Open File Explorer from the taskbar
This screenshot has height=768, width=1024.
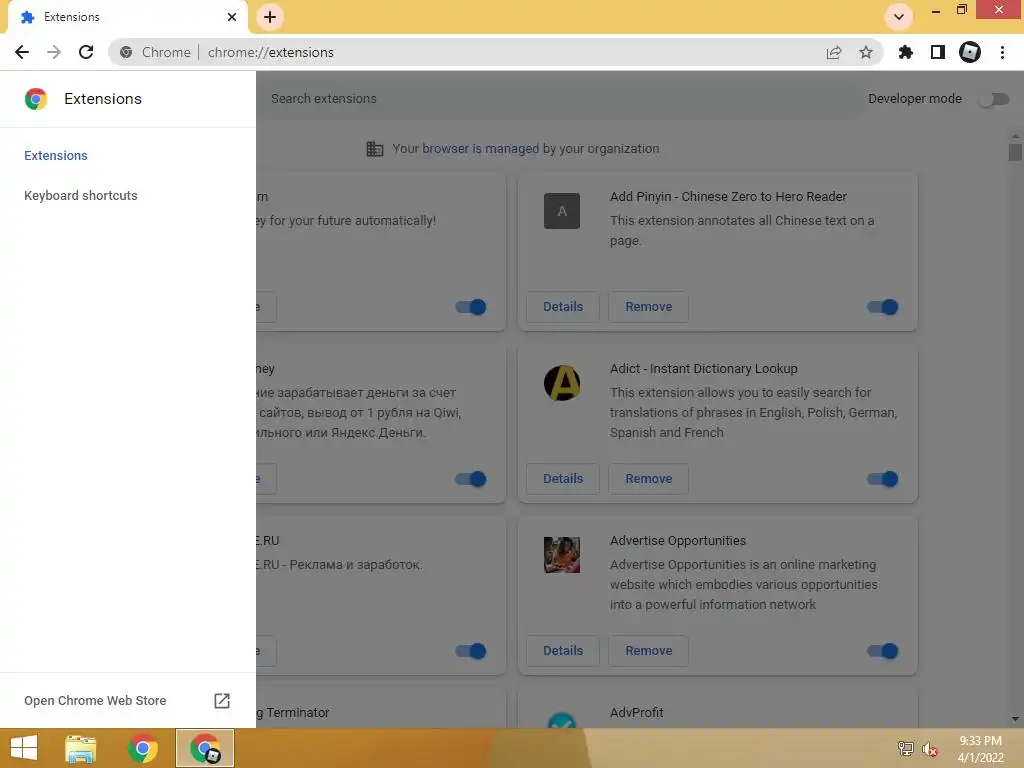point(80,749)
